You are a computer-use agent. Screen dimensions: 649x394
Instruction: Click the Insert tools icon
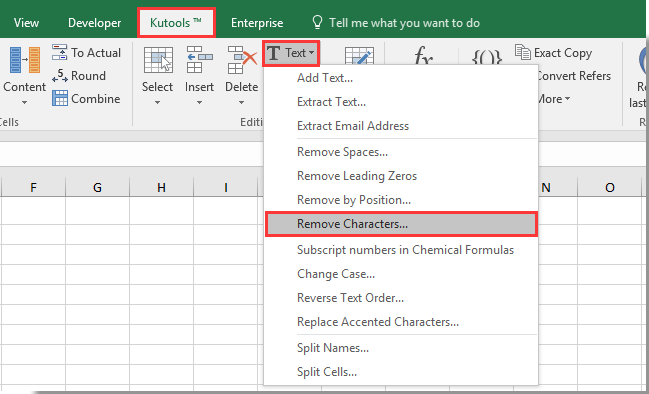click(x=200, y=60)
